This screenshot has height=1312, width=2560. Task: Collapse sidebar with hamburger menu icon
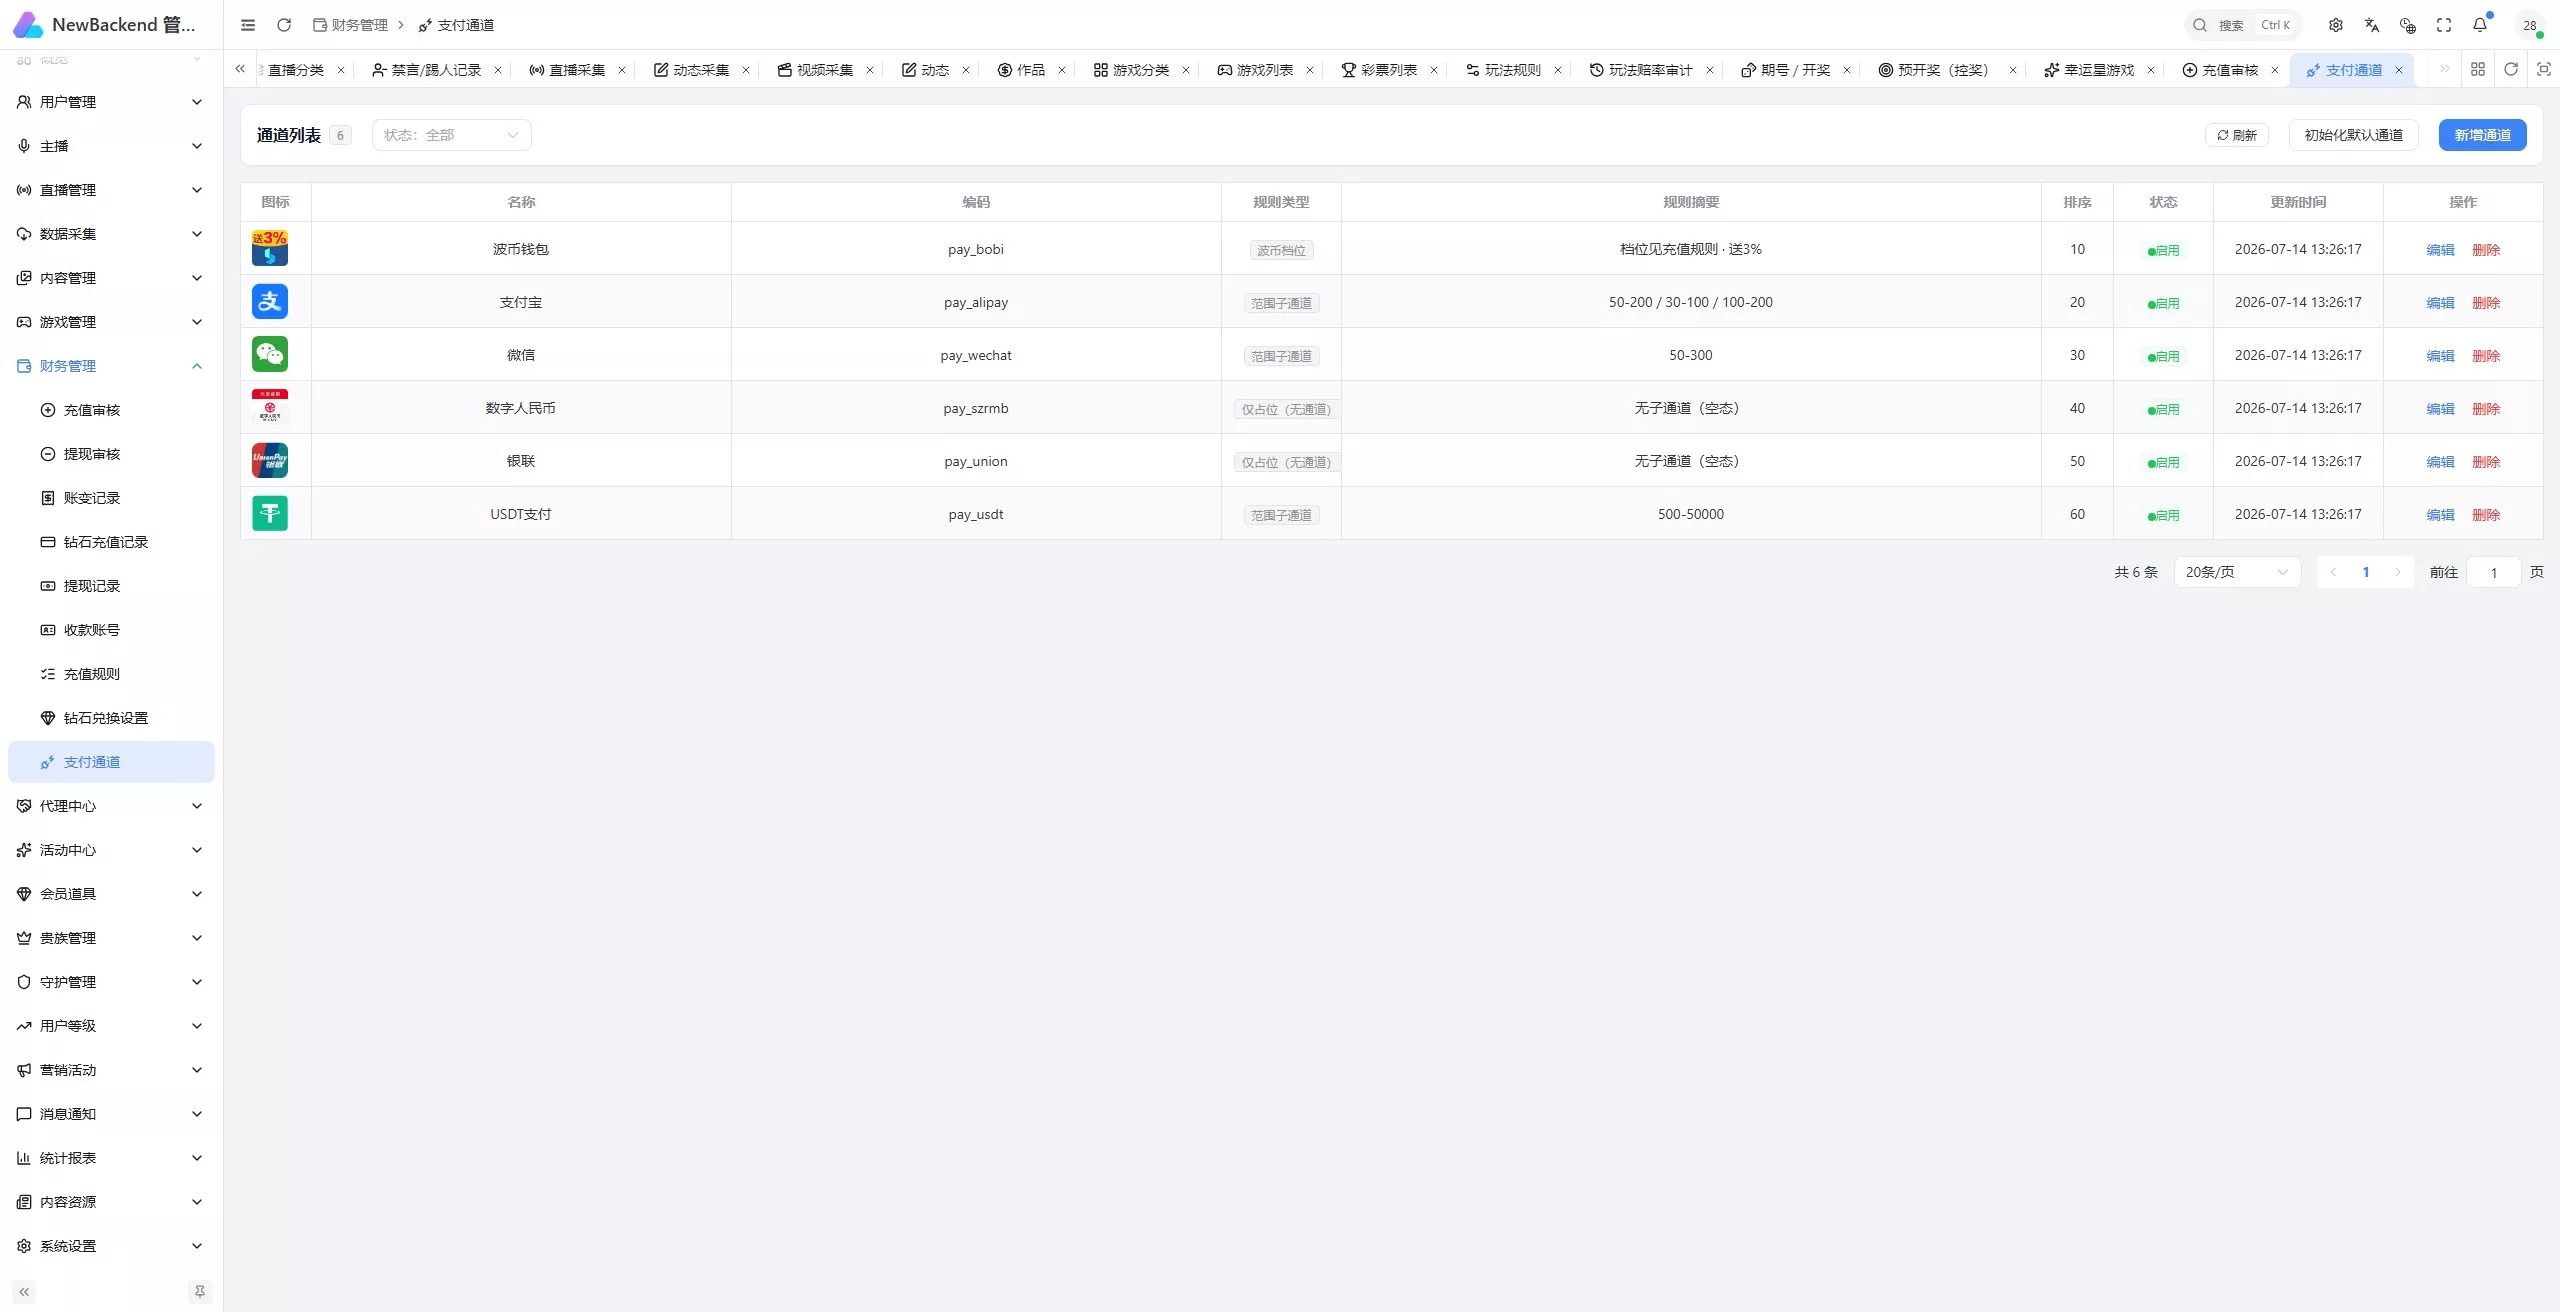[248, 25]
